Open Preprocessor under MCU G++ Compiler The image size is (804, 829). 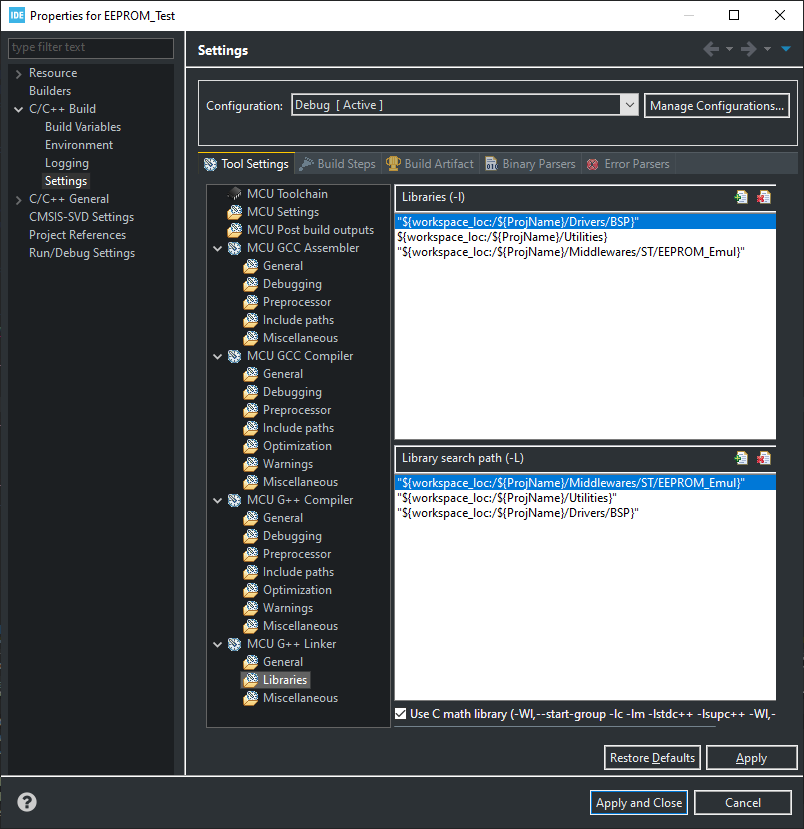point(297,554)
